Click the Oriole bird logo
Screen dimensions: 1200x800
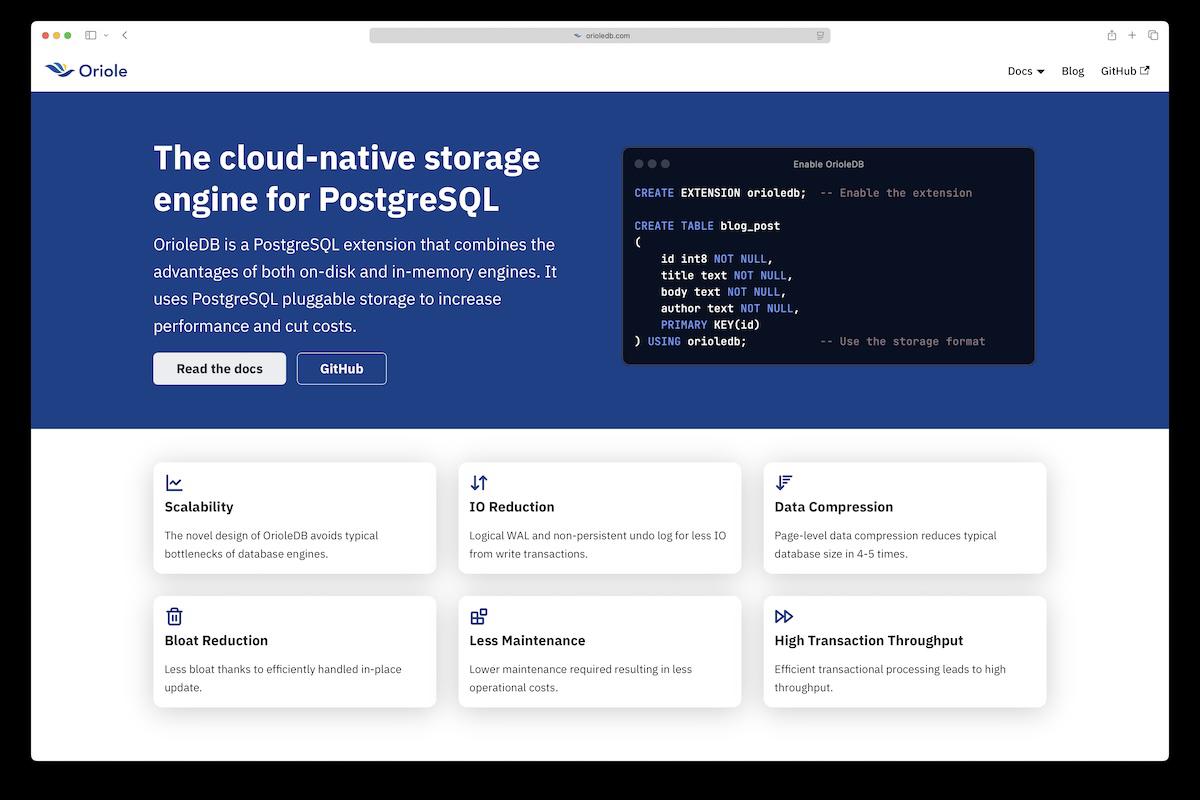pos(59,70)
